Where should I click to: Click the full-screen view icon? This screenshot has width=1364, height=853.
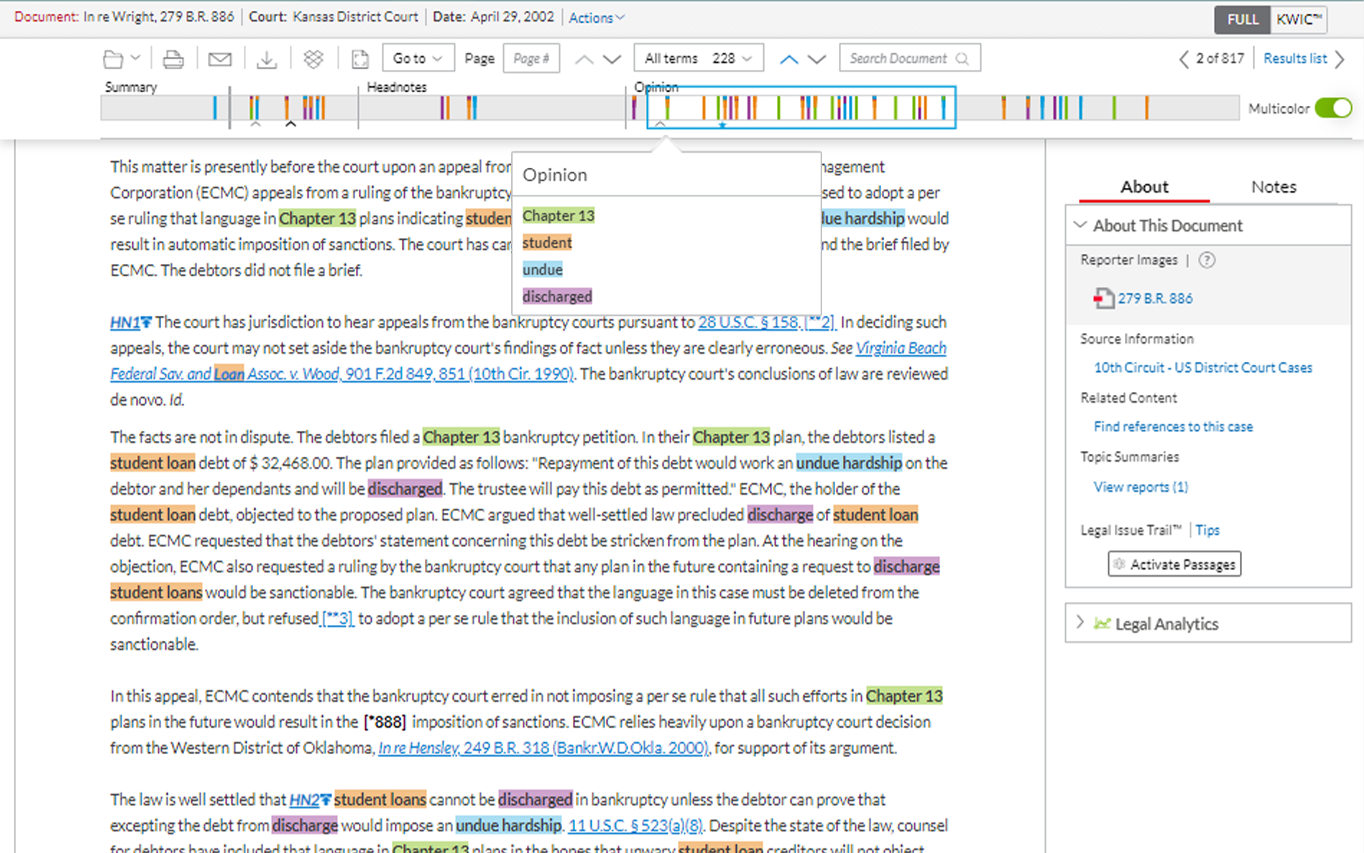pos(360,59)
